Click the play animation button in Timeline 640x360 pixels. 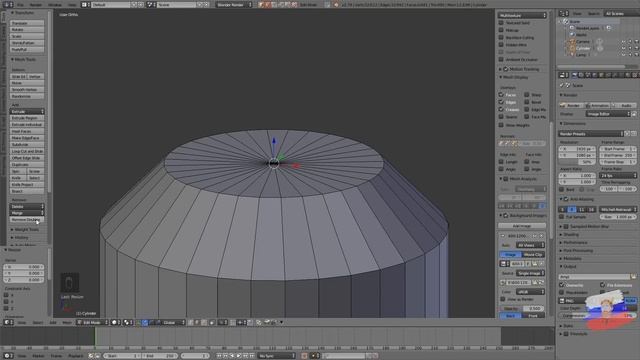(239, 356)
